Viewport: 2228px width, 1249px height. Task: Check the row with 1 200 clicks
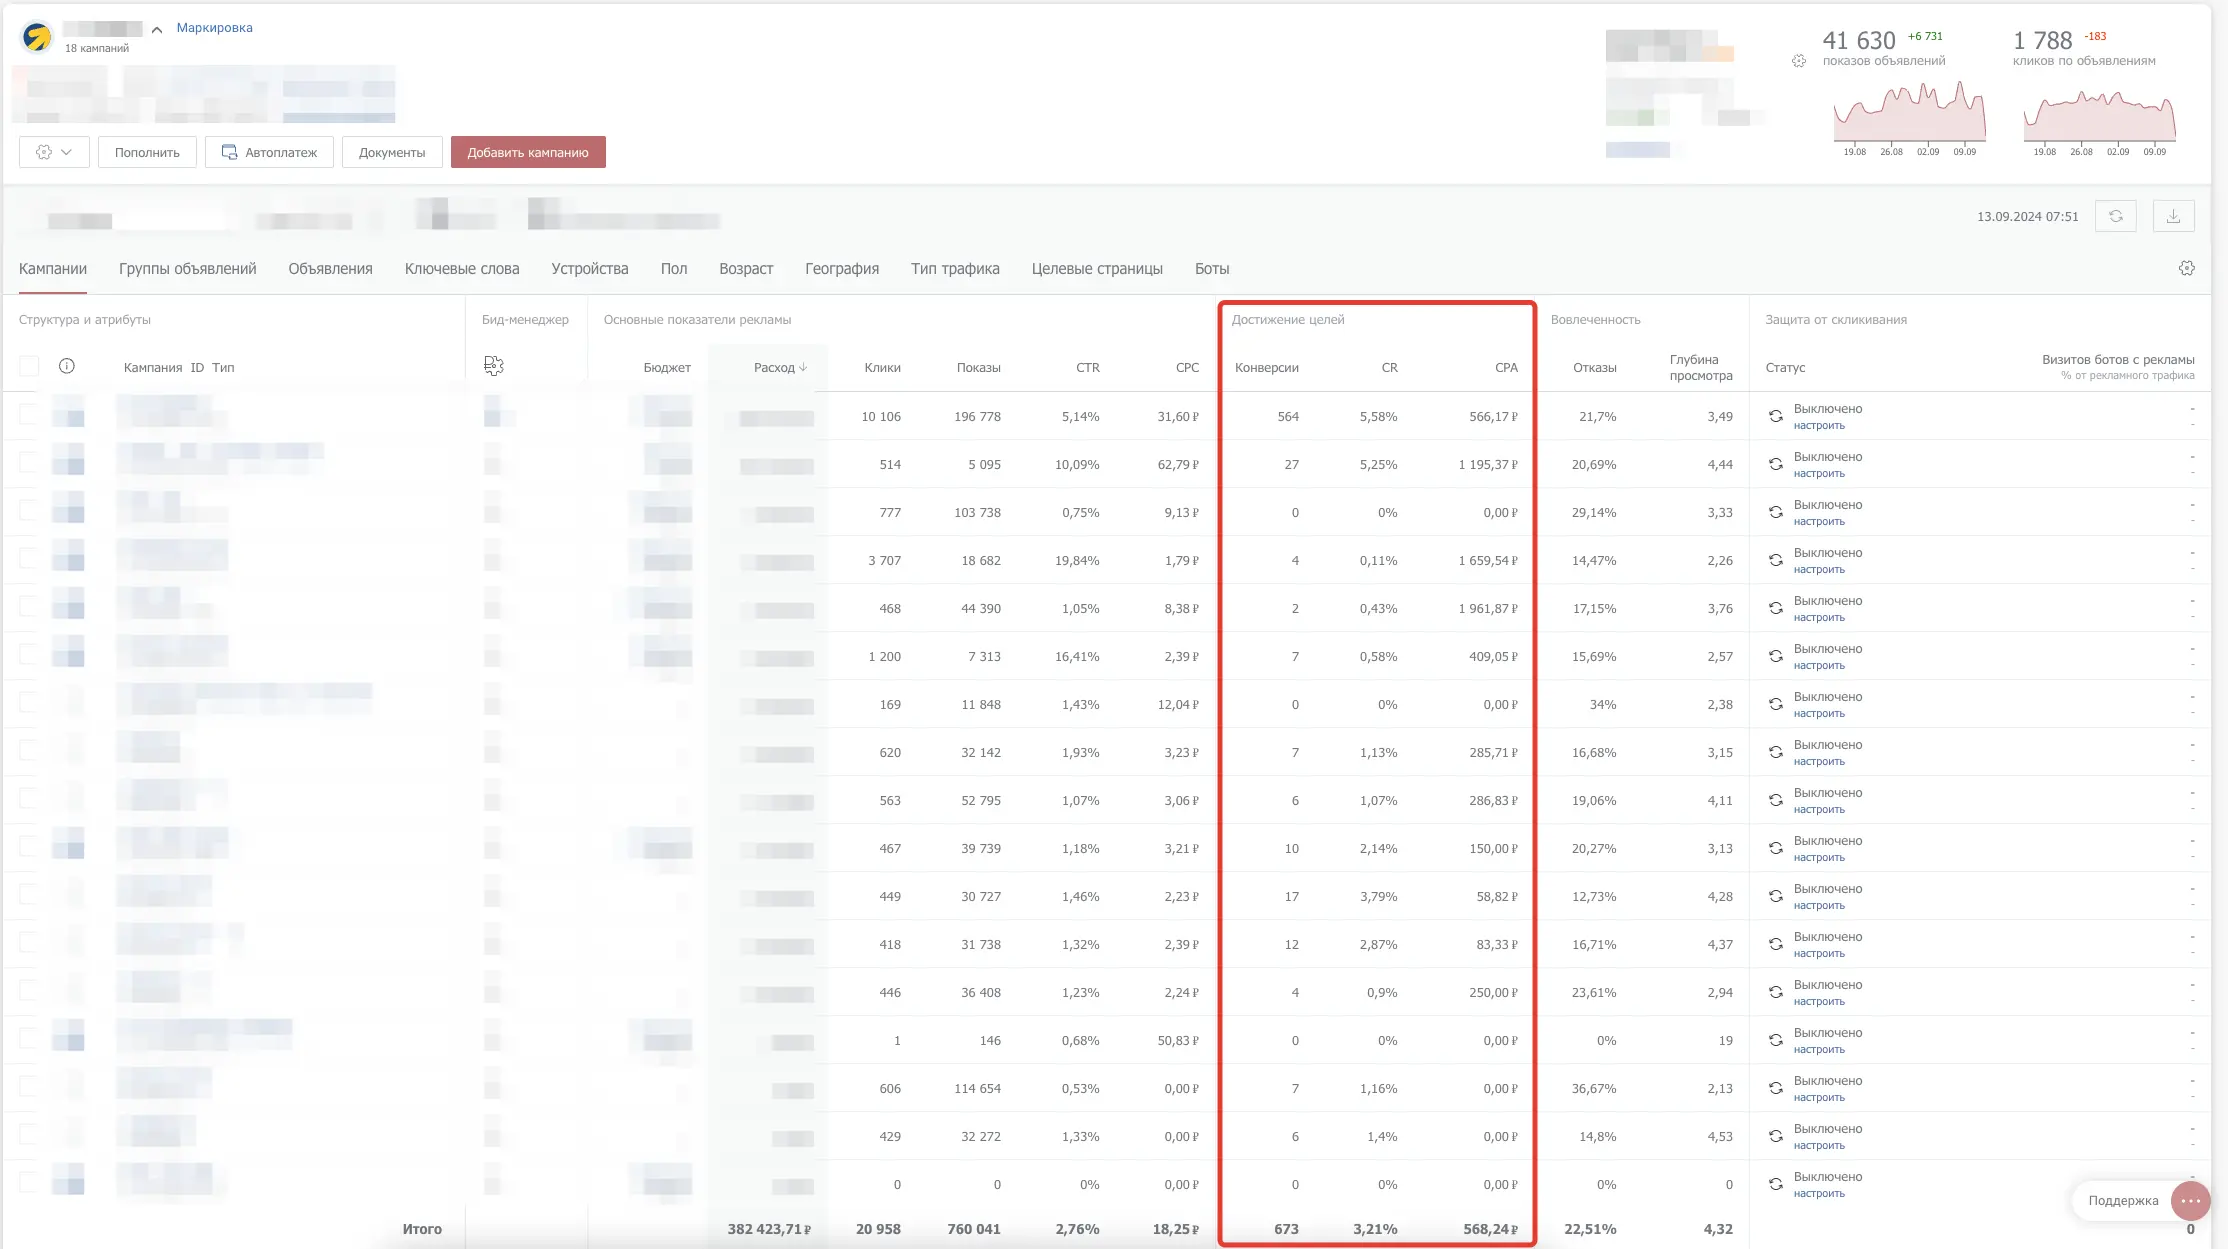point(28,654)
